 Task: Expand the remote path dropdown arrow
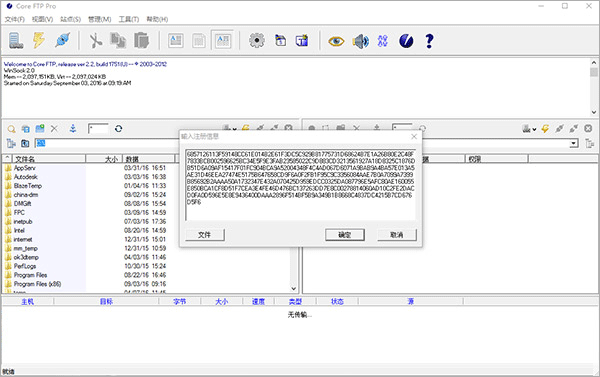coord(574,144)
